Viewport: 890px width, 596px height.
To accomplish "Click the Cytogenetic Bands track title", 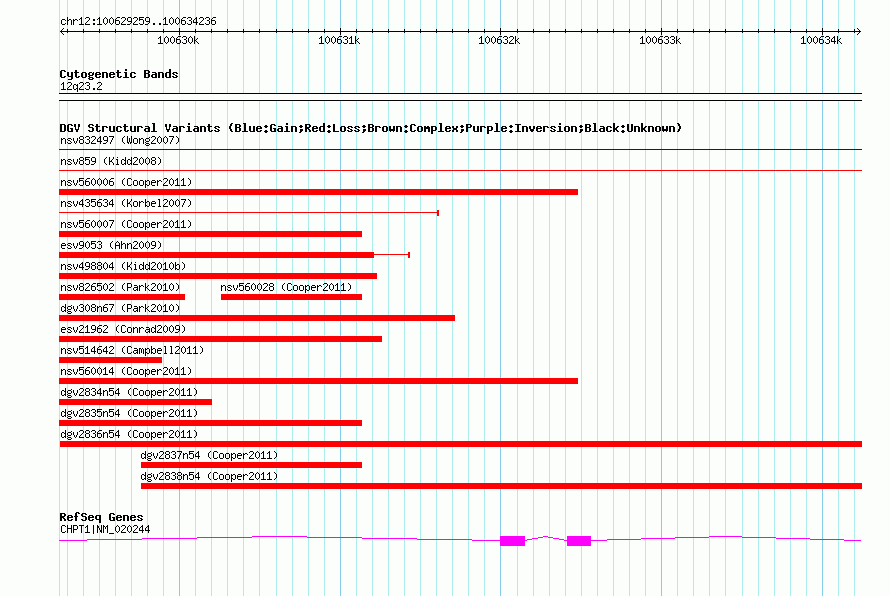I will click(x=119, y=74).
